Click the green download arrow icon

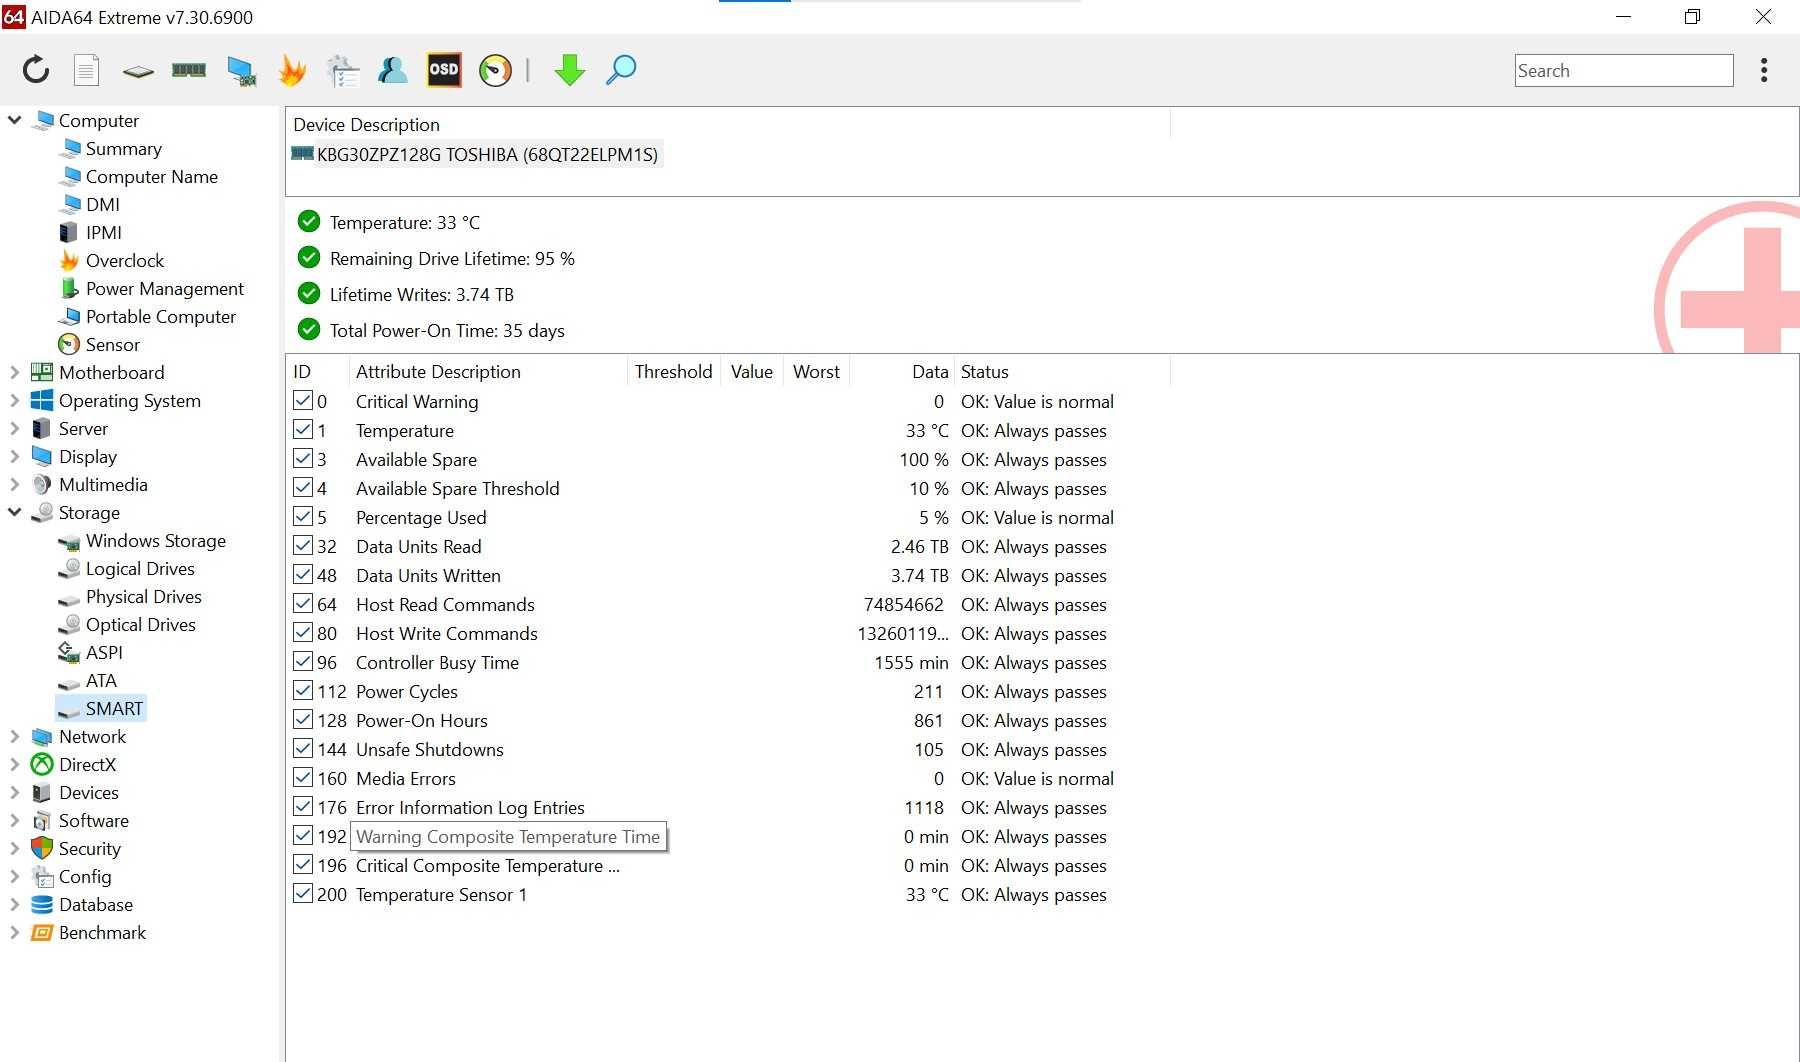570,70
